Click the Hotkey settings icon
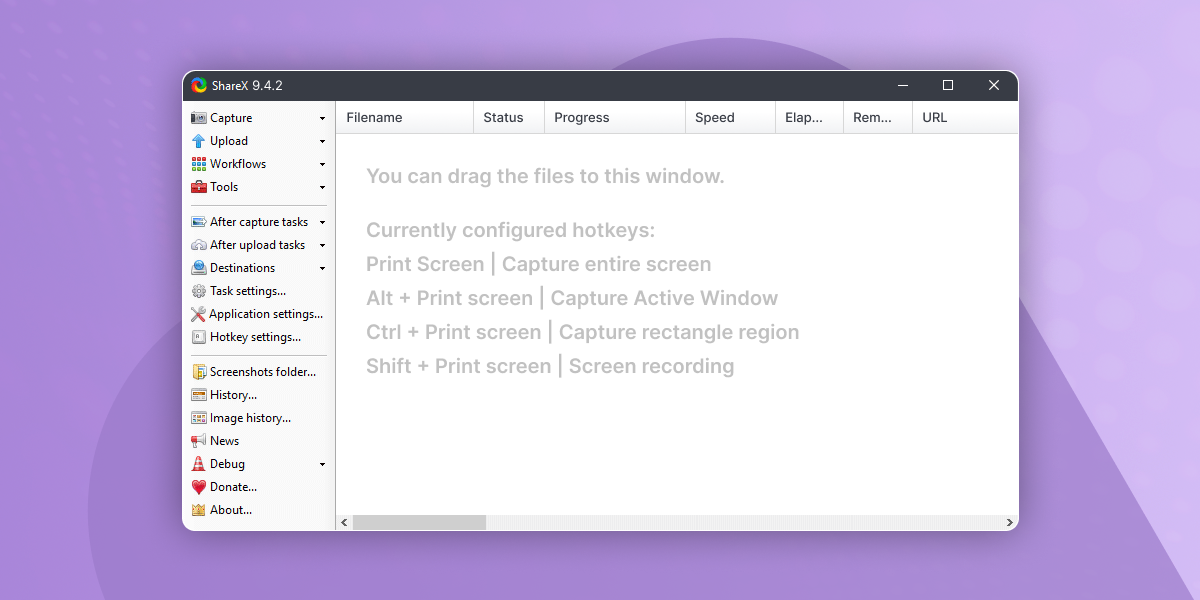 pos(199,337)
